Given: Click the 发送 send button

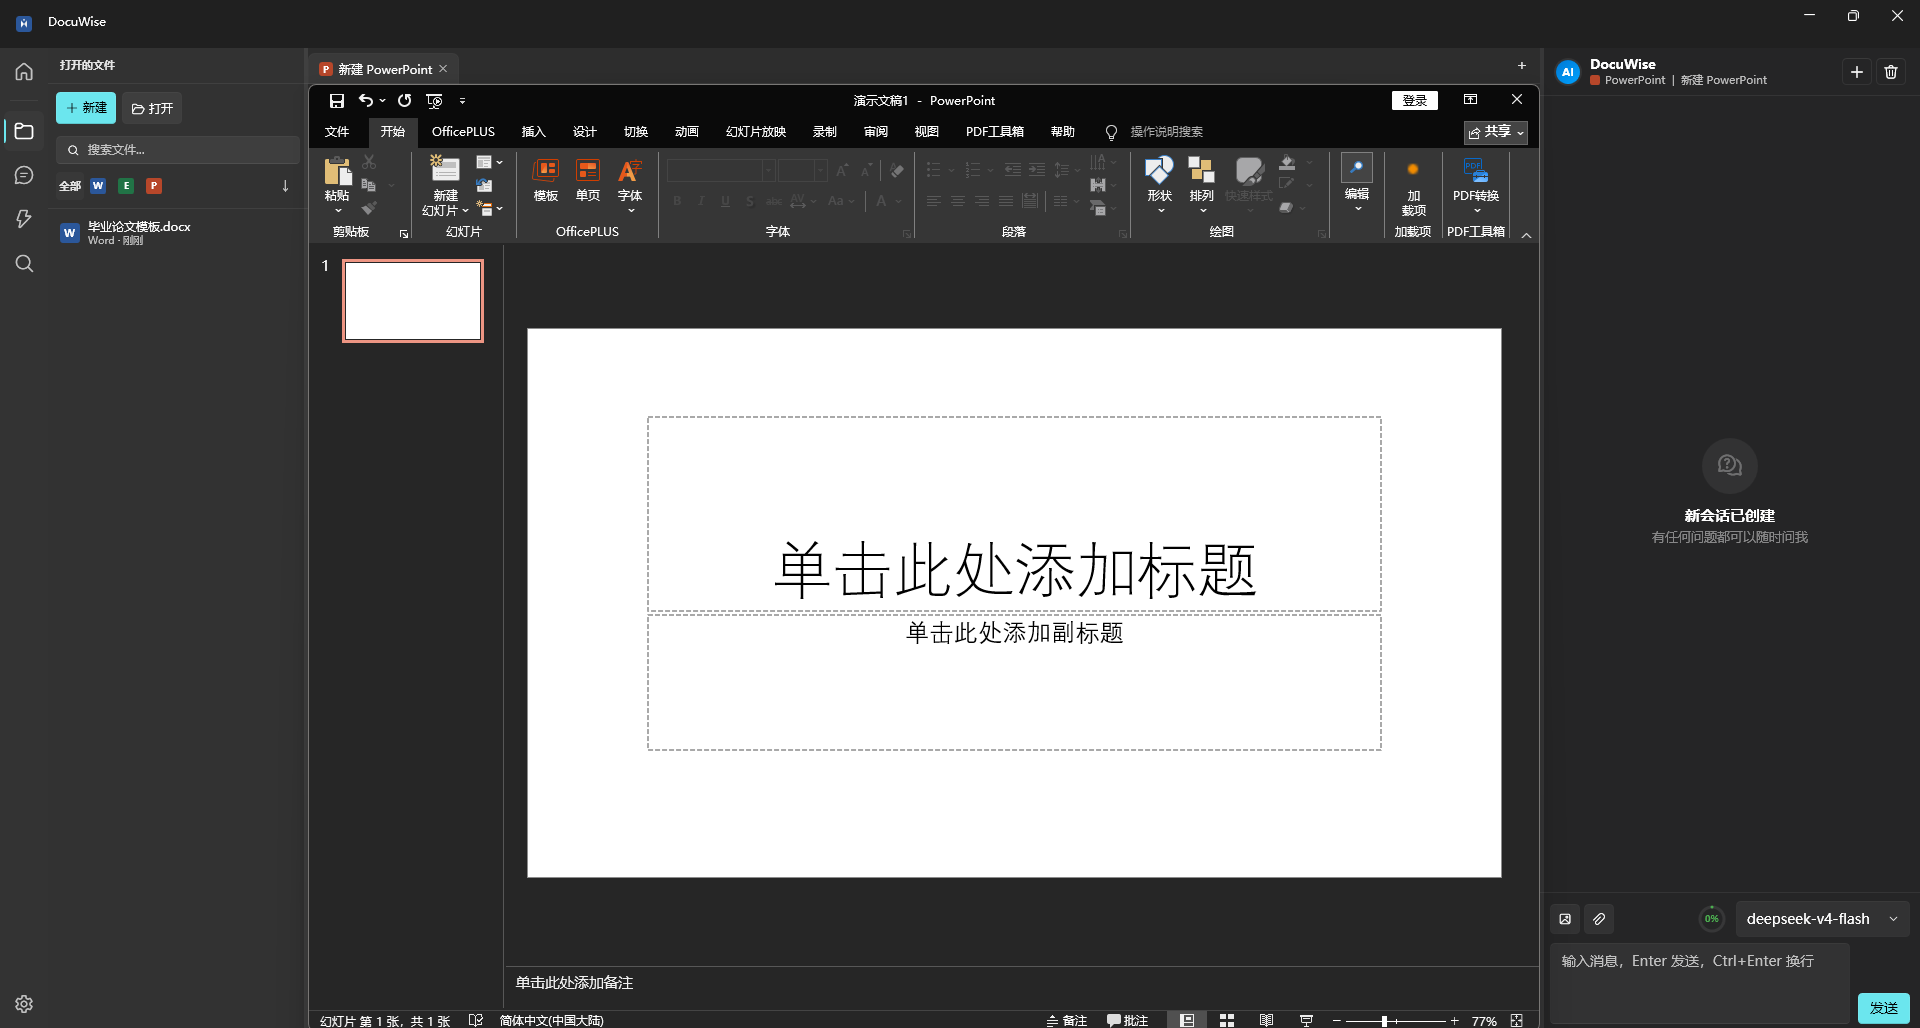Looking at the screenshot, I should click(x=1884, y=1008).
